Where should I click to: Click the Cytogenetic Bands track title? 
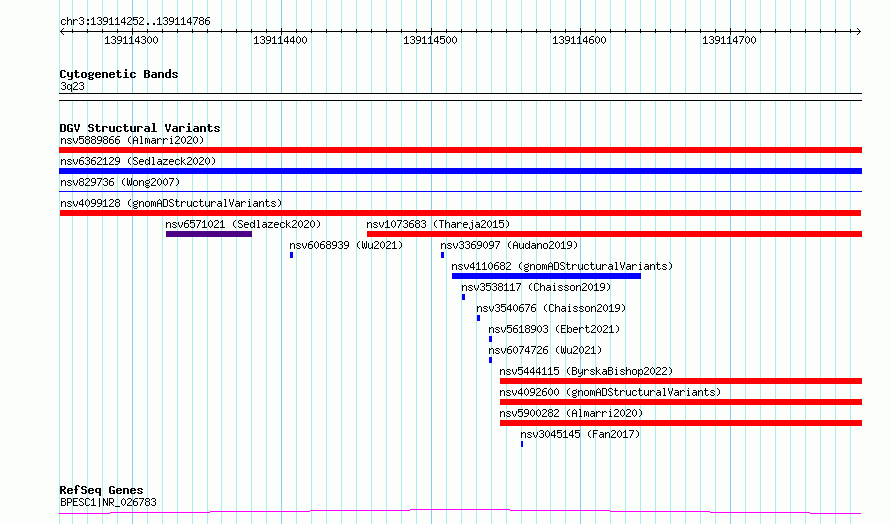119,74
